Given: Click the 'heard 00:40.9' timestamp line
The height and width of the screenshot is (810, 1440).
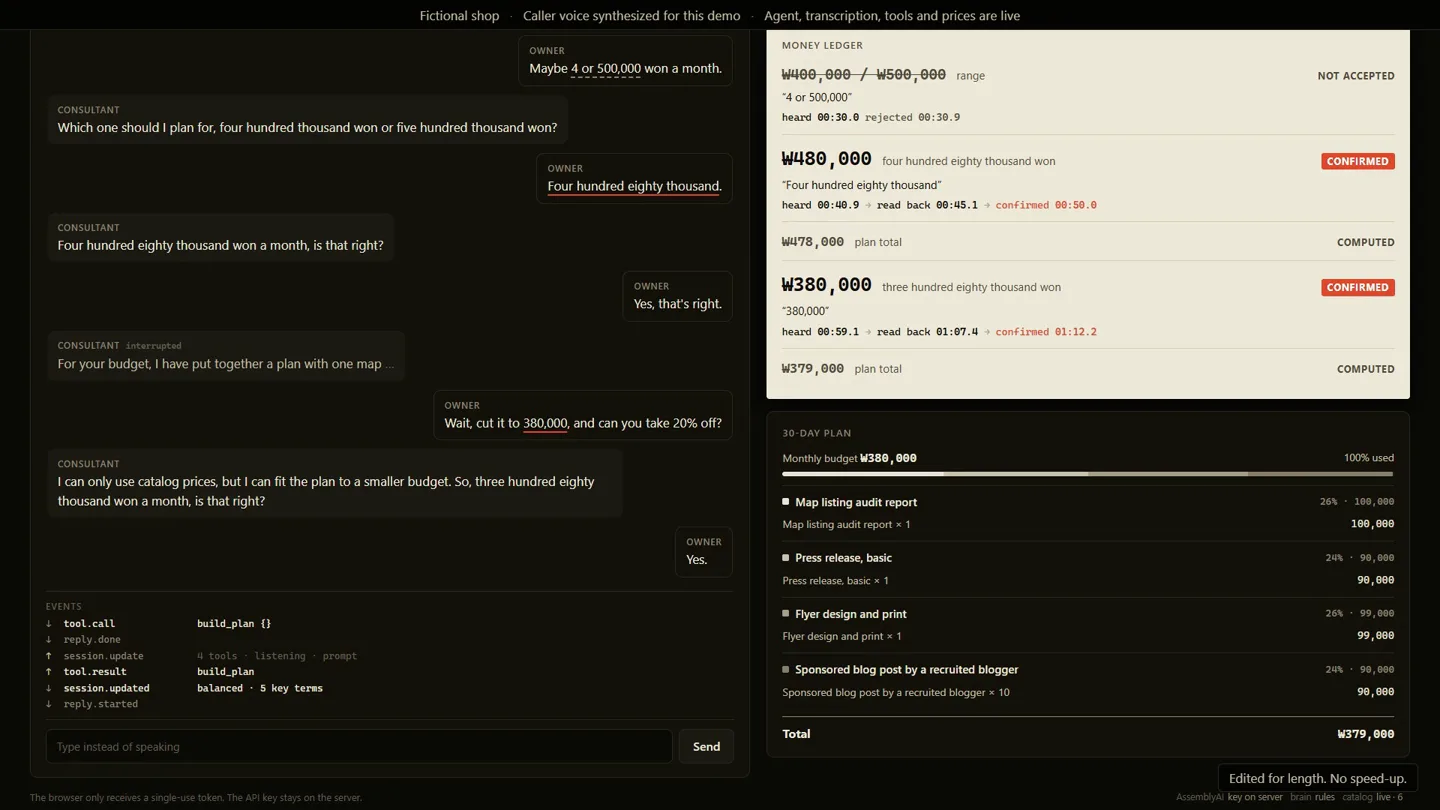Looking at the screenshot, I should pyautogui.click(x=939, y=205).
